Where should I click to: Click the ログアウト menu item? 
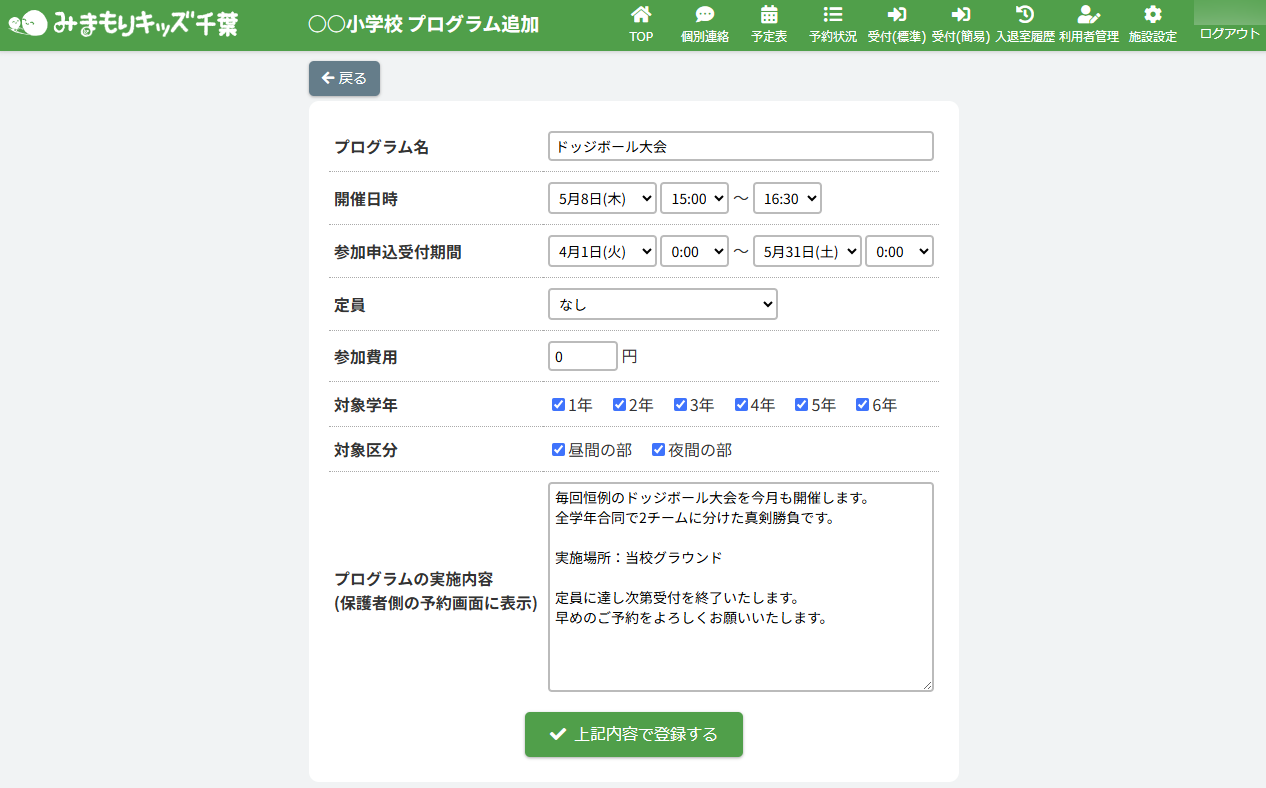(1229, 33)
